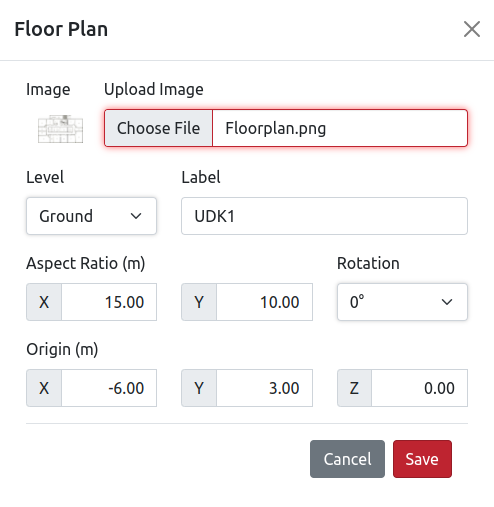Screen dimensions: 494x507
Task: Click the Floorplan.png file name field
Action: (x=340, y=128)
